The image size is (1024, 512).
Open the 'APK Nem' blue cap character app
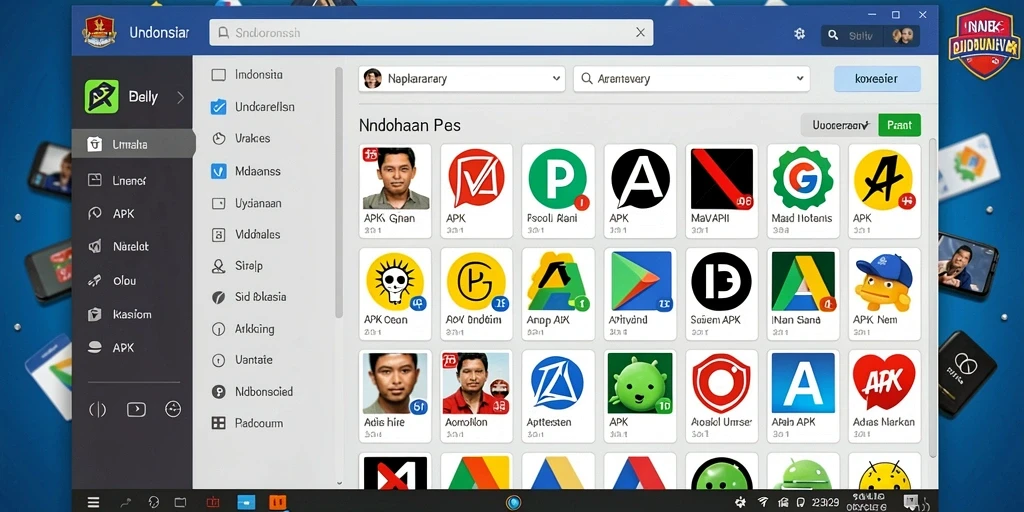pos(884,294)
